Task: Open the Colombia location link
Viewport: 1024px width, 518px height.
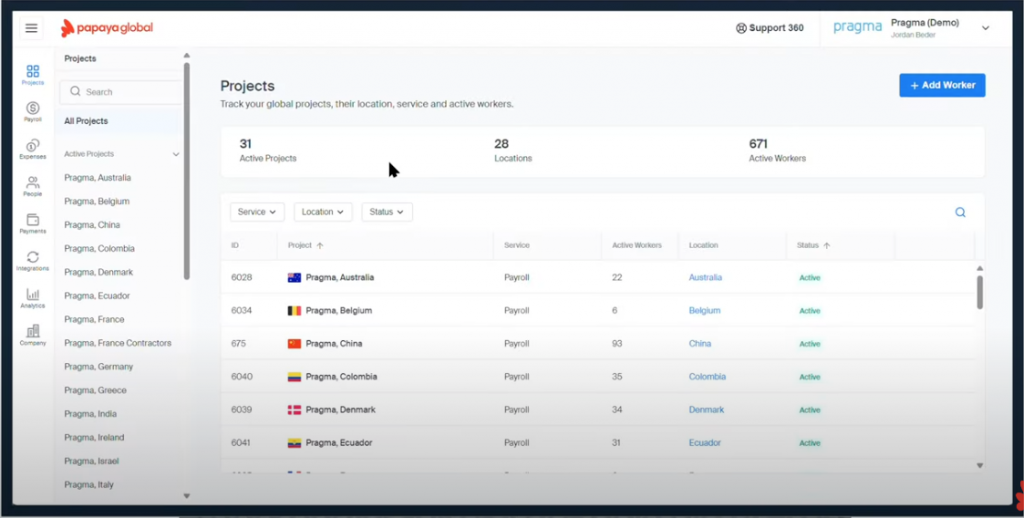Action: (x=707, y=377)
